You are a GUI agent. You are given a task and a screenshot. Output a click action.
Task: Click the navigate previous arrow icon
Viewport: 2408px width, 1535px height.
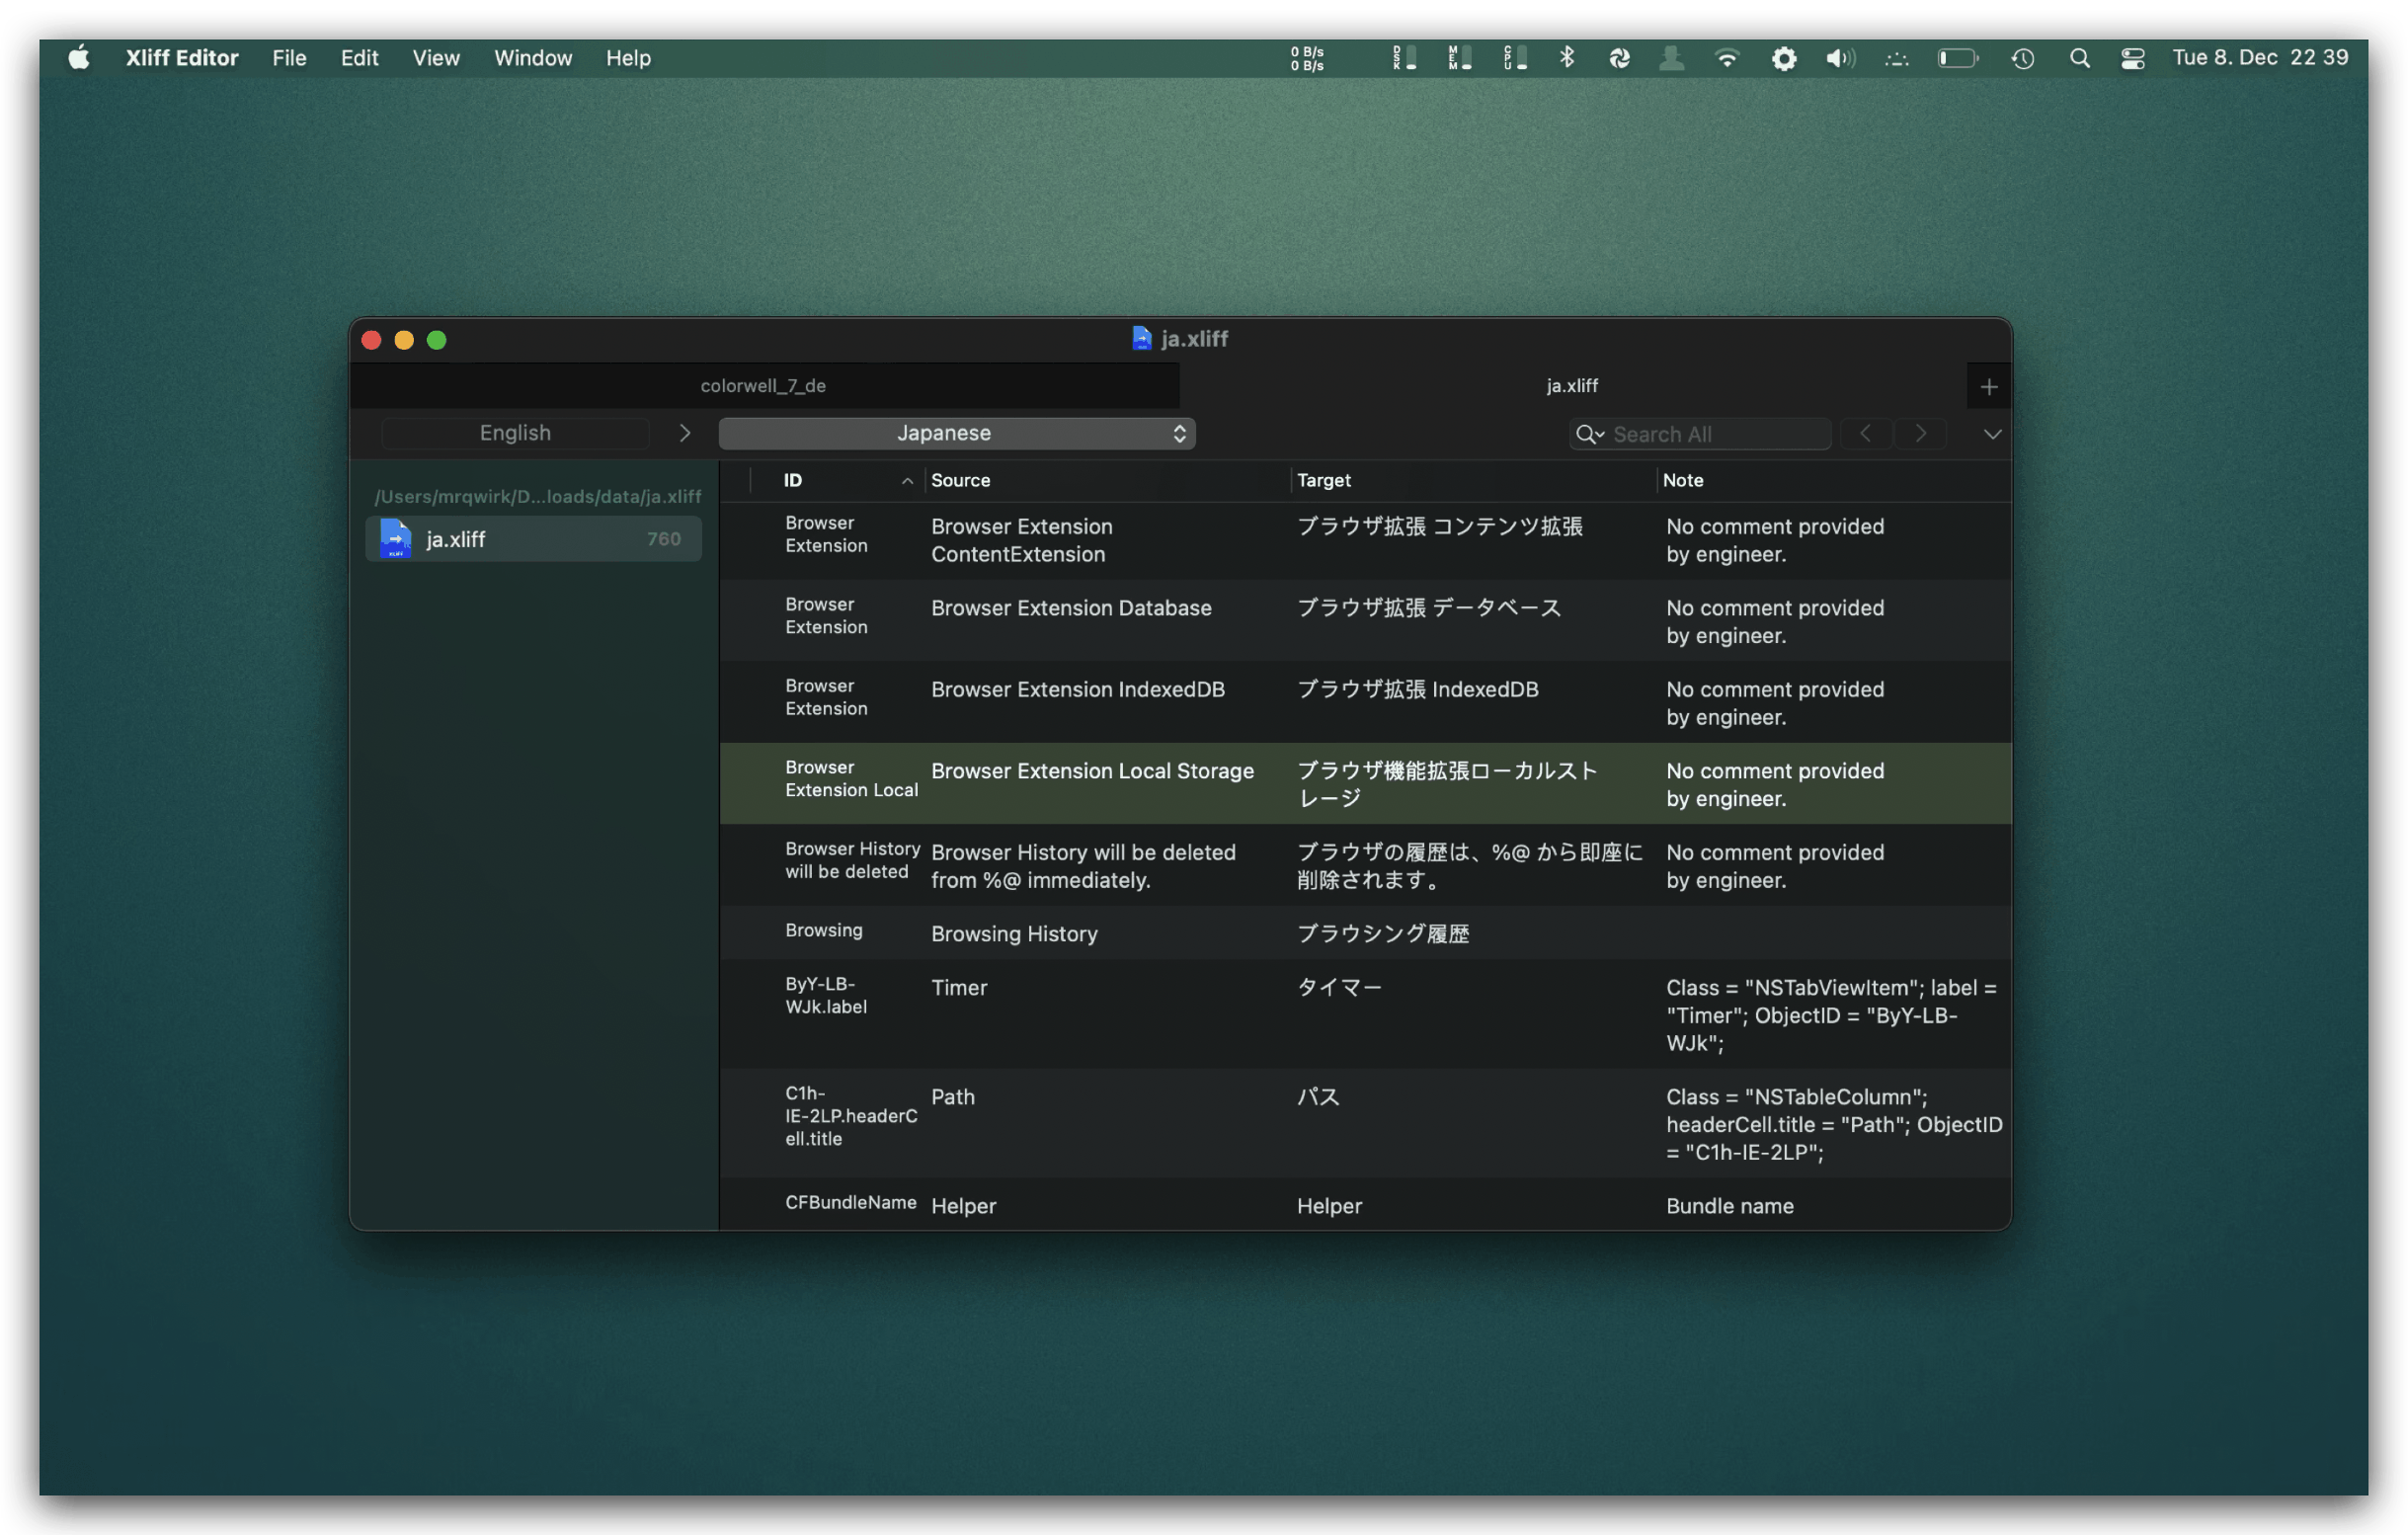1866,432
